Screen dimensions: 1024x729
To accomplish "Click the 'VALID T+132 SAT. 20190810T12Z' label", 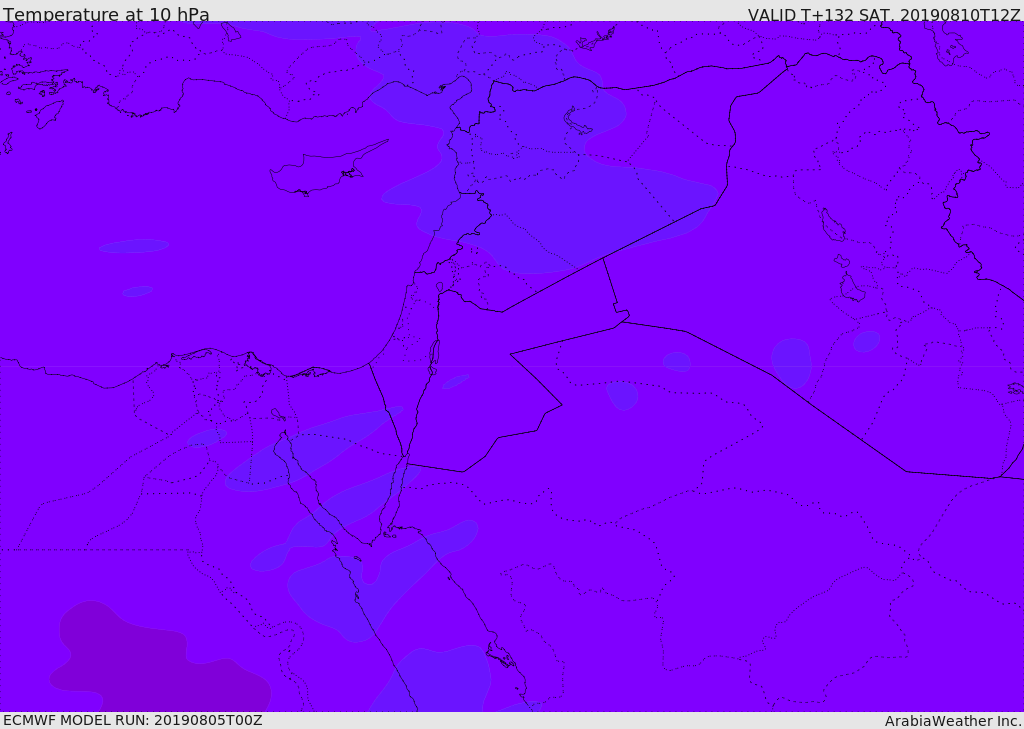I will click(x=884, y=14).
